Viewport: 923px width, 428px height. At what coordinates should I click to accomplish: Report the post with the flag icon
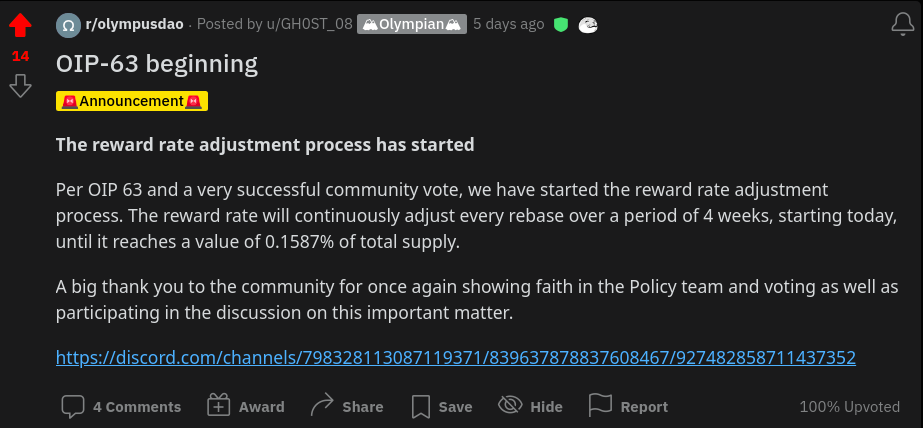click(x=628, y=407)
